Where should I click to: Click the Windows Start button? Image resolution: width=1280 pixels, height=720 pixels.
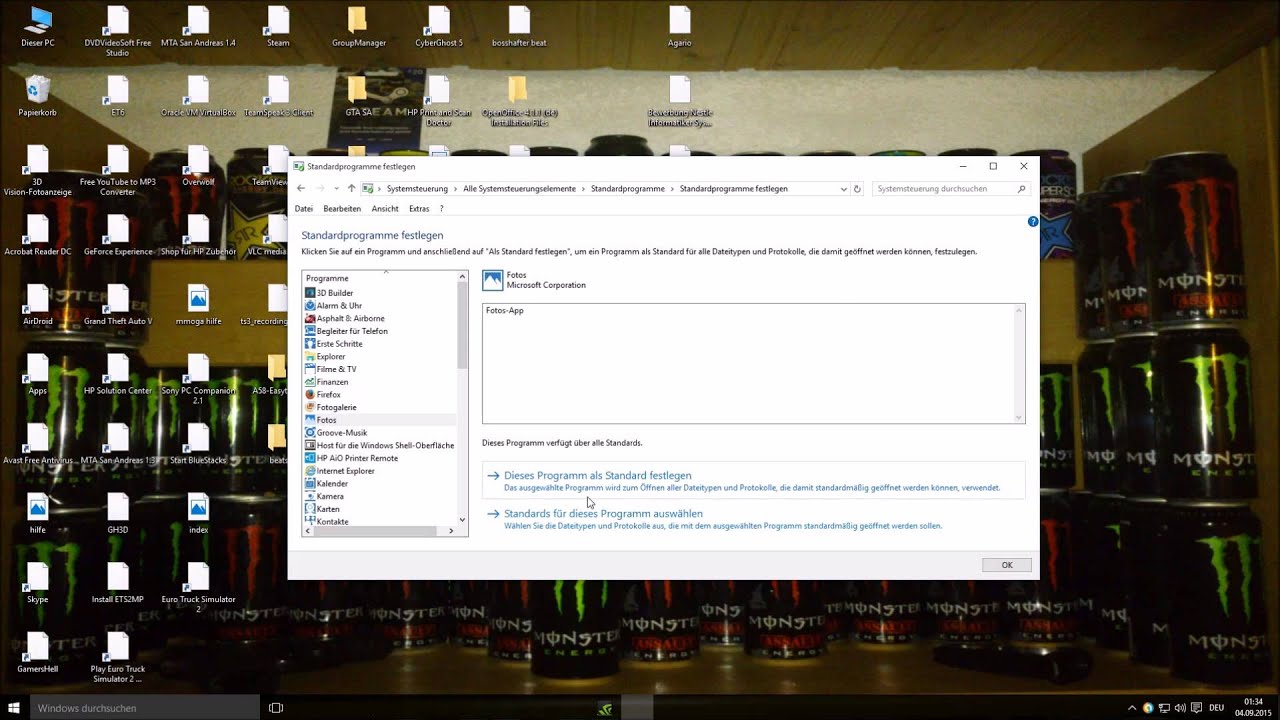[14, 707]
